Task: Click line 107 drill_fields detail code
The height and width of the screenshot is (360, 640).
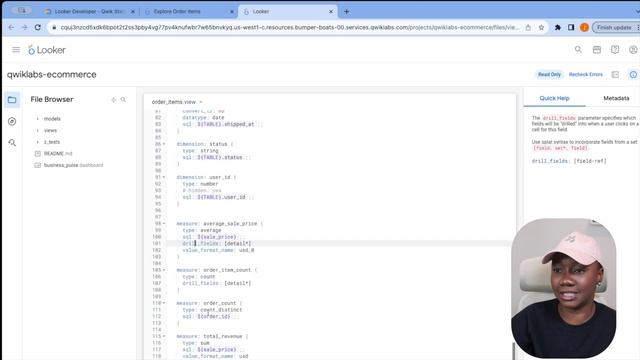Action: coord(216,283)
